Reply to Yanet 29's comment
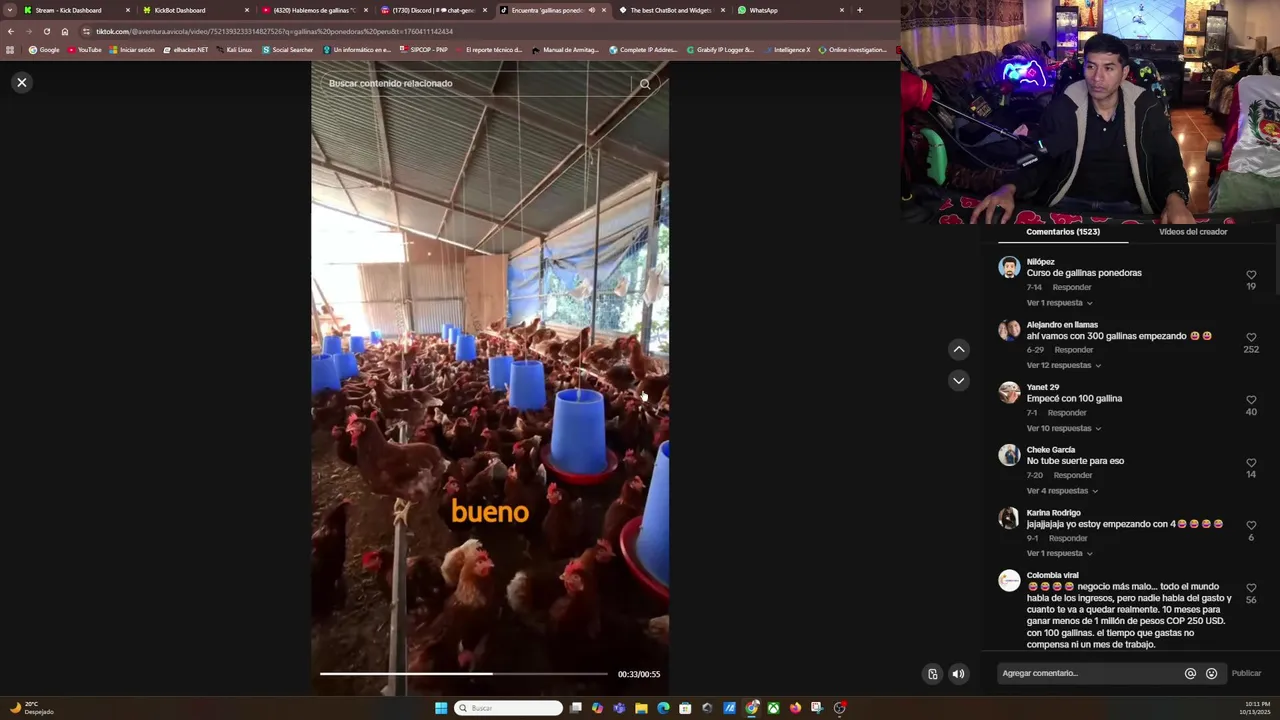The height and width of the screenshot is (720, 1280). (x=1067, y=413)
